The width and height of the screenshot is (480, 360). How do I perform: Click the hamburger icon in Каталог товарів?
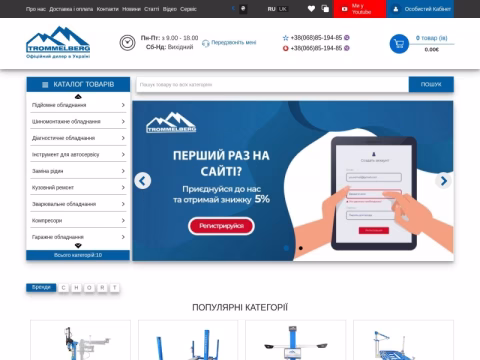tap(45, 85)
